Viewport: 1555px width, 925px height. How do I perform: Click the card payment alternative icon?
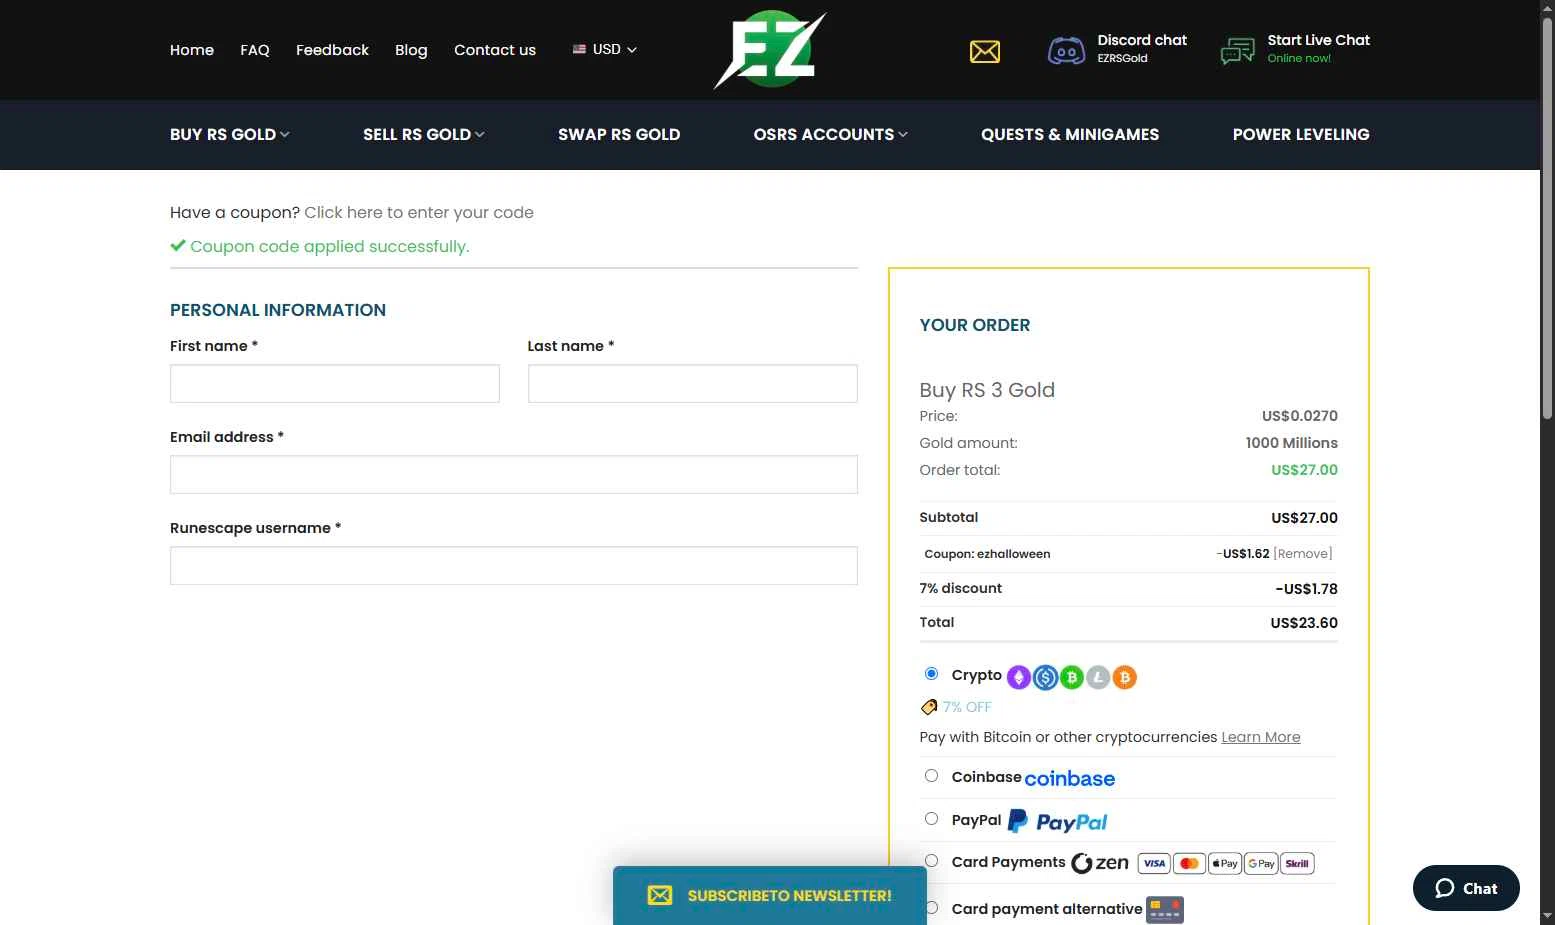coord(1165,909)
